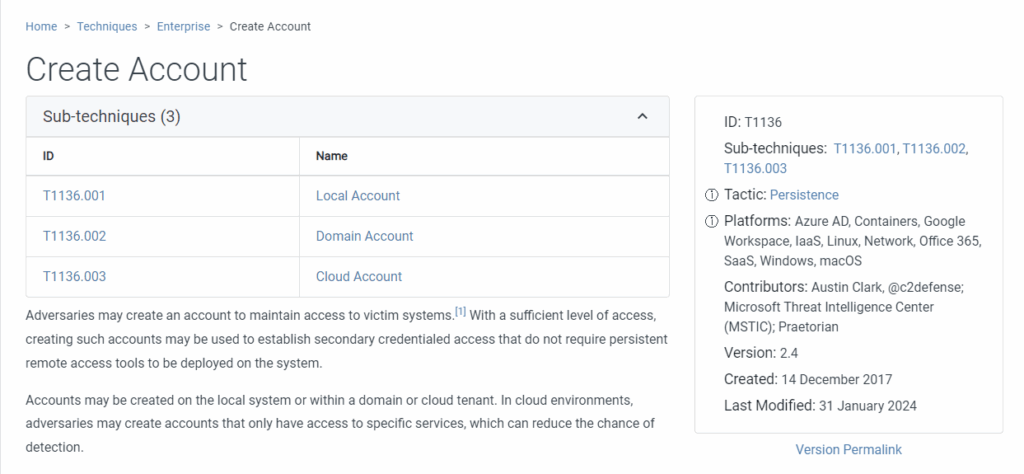This screenshot has height=474, width=1024.
Task: Open T1136.002 in the sub-techniques table
Action: pyautogui.click(x=74, y=236)
